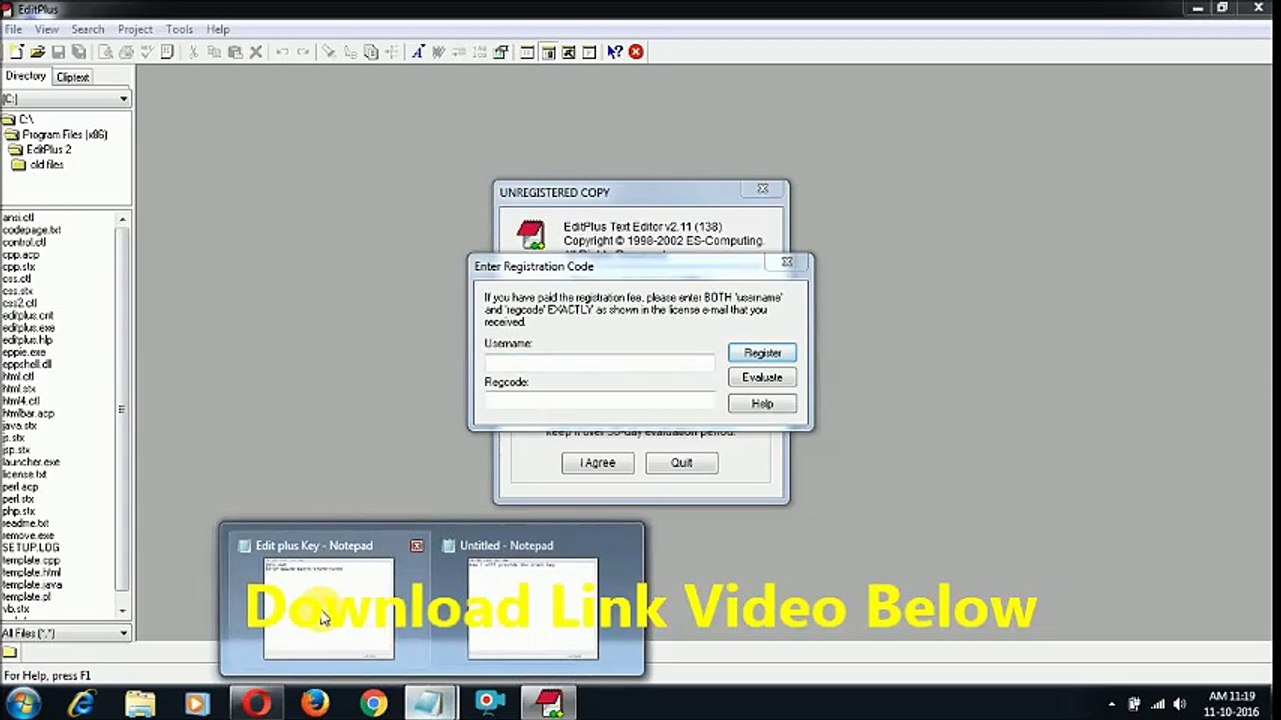The image size is (1281, 720).
Task: Click the Regcode input field
Action: pos(600,400)
